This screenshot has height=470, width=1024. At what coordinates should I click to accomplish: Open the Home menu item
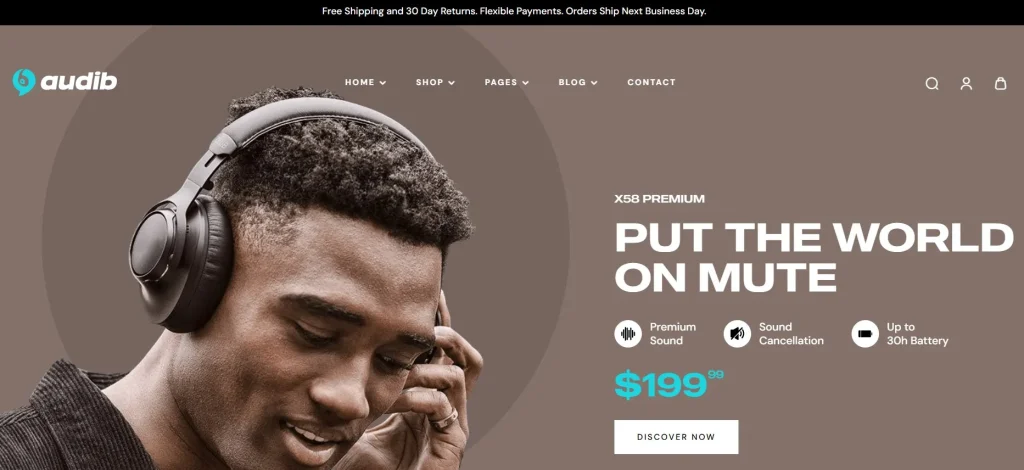360,82
